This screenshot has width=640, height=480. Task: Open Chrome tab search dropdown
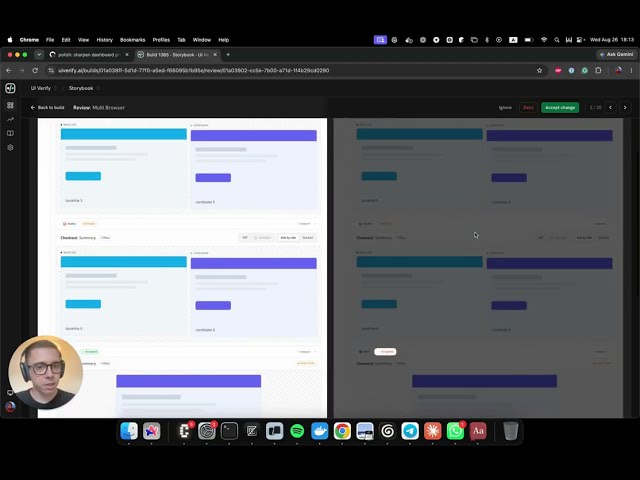point(39,54)
